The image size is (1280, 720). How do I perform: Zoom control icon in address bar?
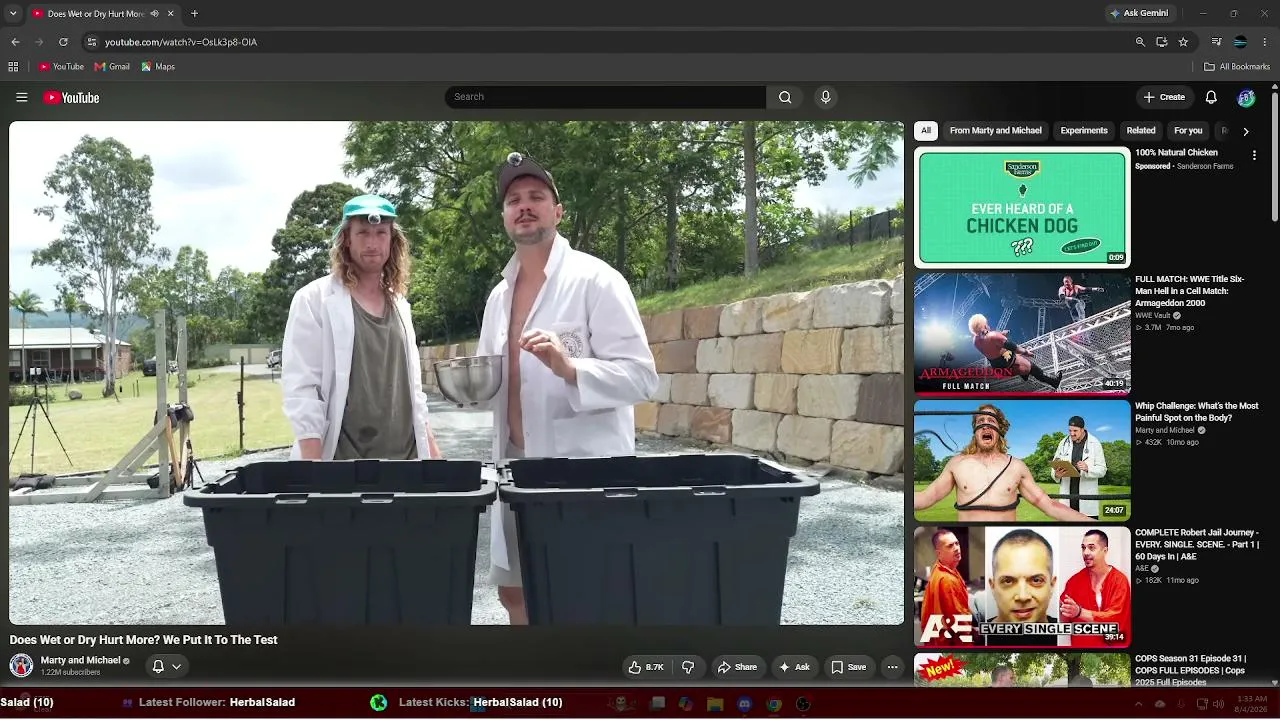(x=1140, y=42)
